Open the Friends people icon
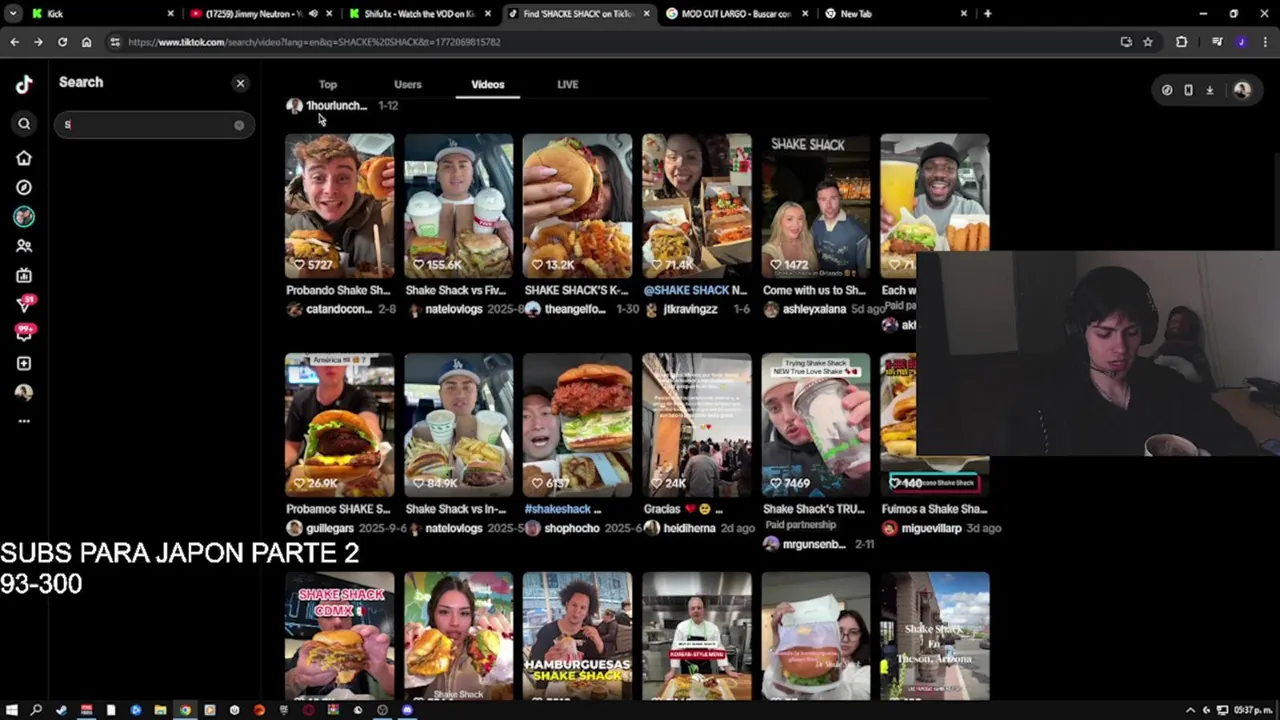This screenshot has height=720, width=1280. [24, 246]
